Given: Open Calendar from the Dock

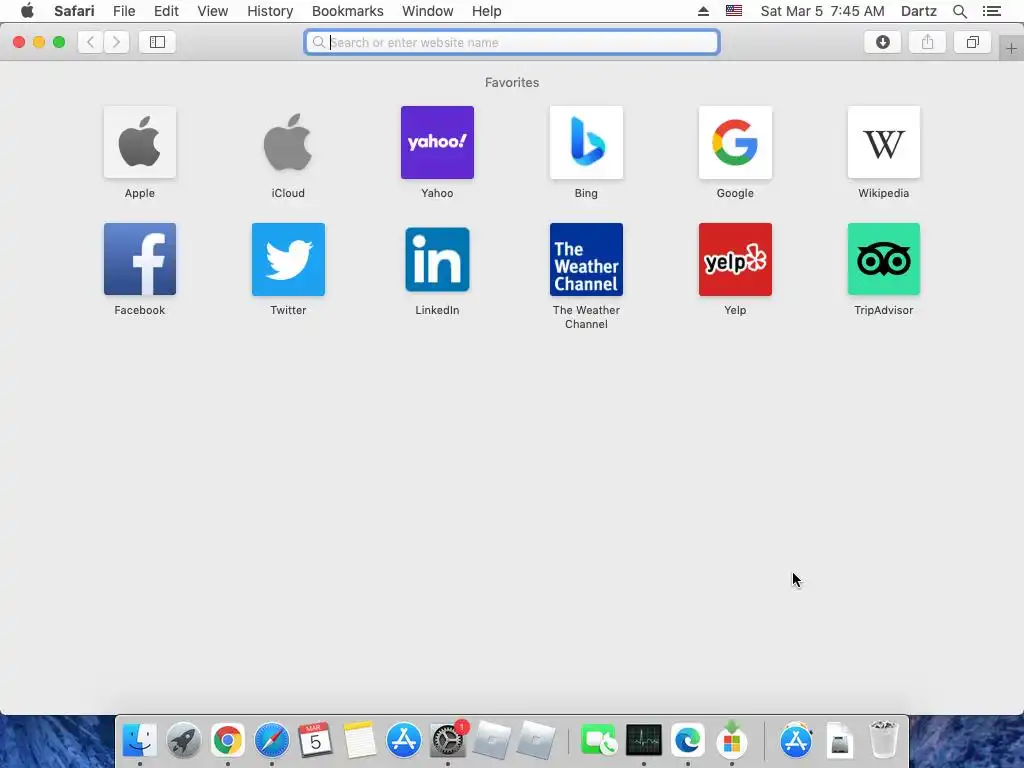Looking at the screenshot, I should tap(315, 741).
